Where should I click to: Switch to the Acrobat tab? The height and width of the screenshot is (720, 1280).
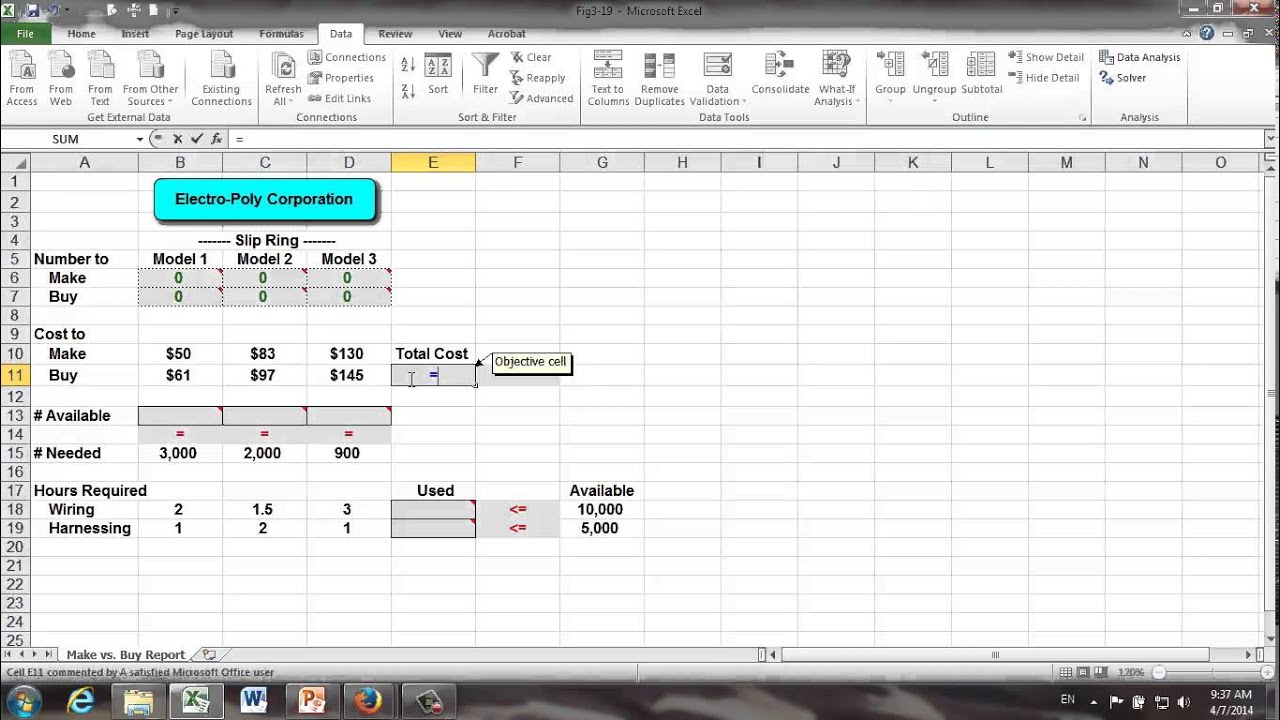click(506, 33)
